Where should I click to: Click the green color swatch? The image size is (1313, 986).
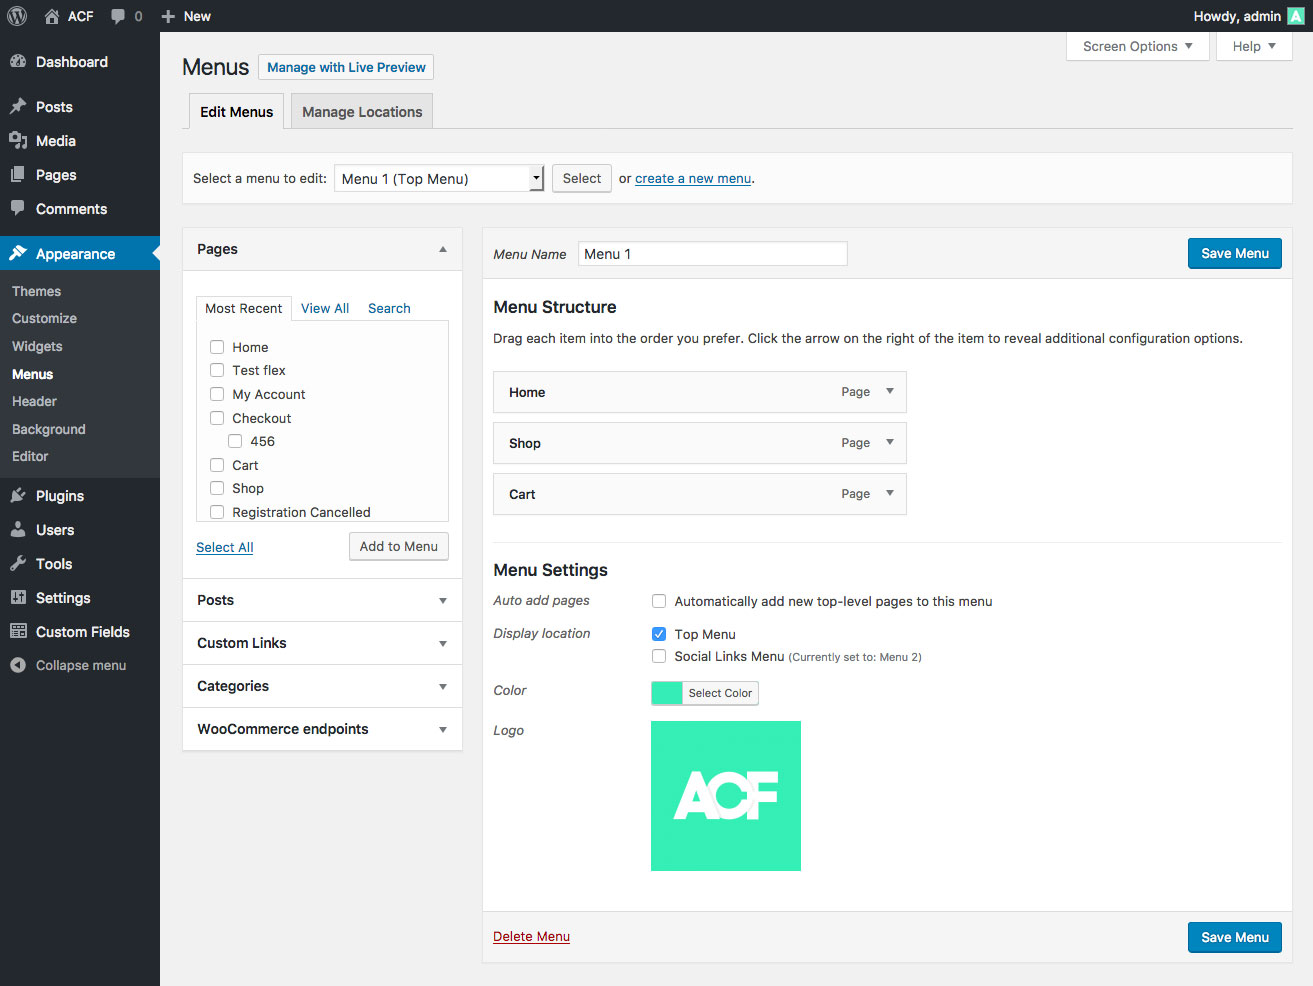pos(667,693)
